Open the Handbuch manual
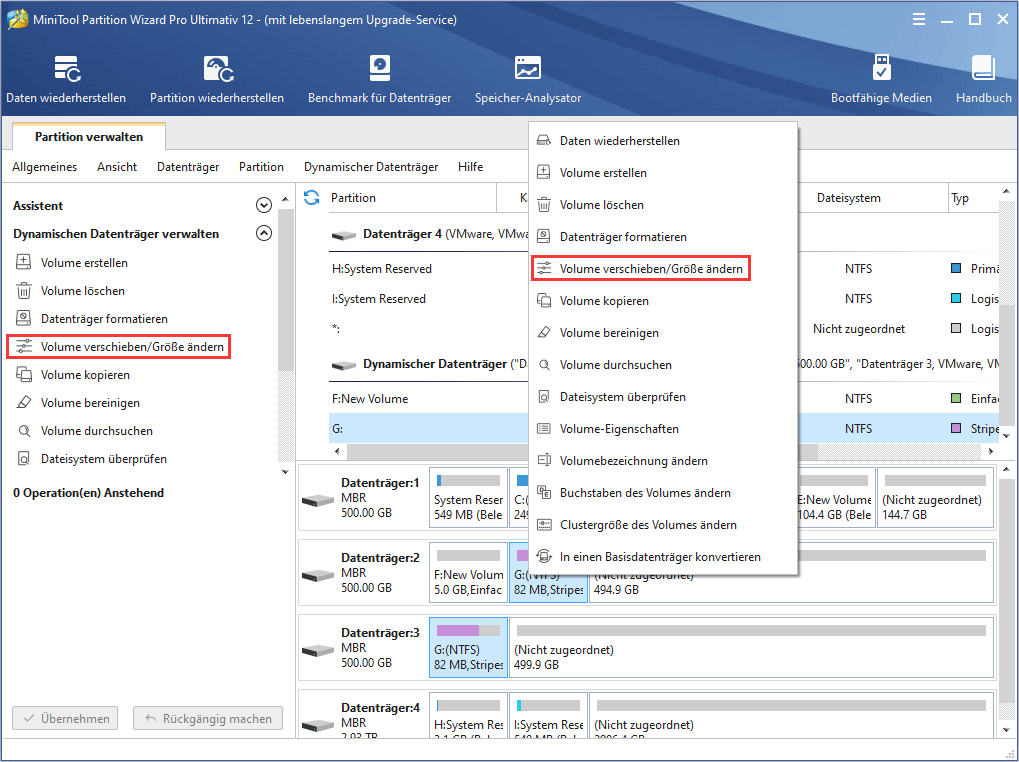The image size is (1019, 762). coord(983,79)
